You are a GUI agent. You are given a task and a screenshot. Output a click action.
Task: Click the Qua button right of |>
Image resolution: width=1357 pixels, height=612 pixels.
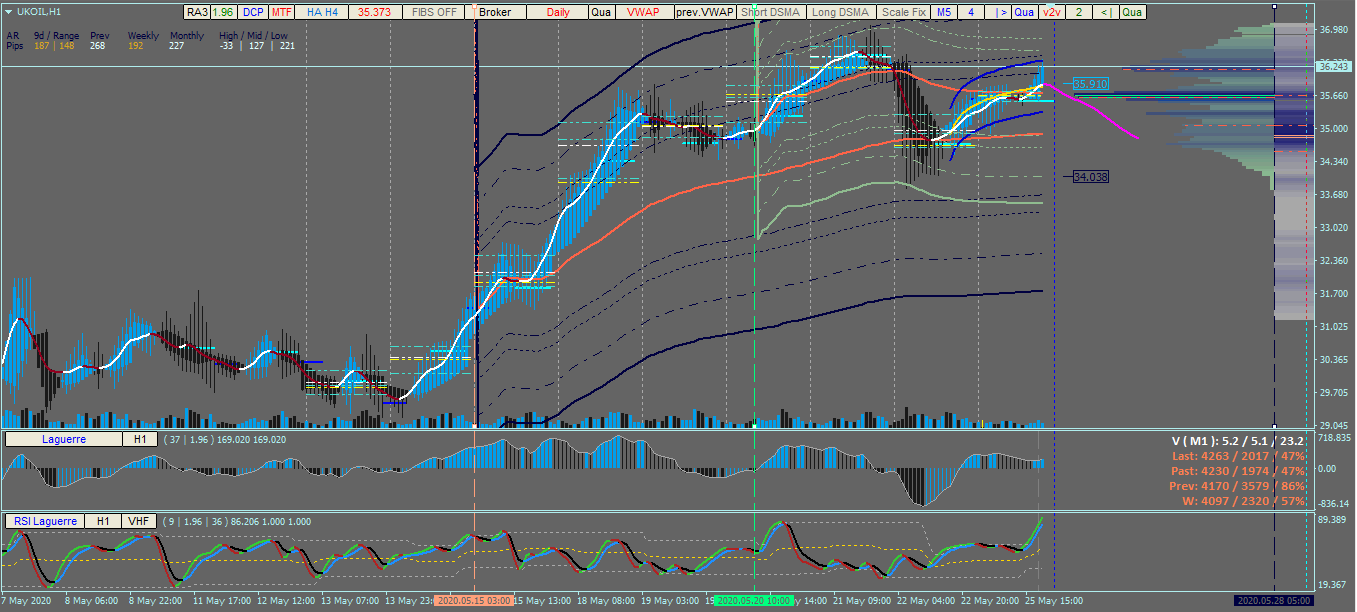(1024, 13)
